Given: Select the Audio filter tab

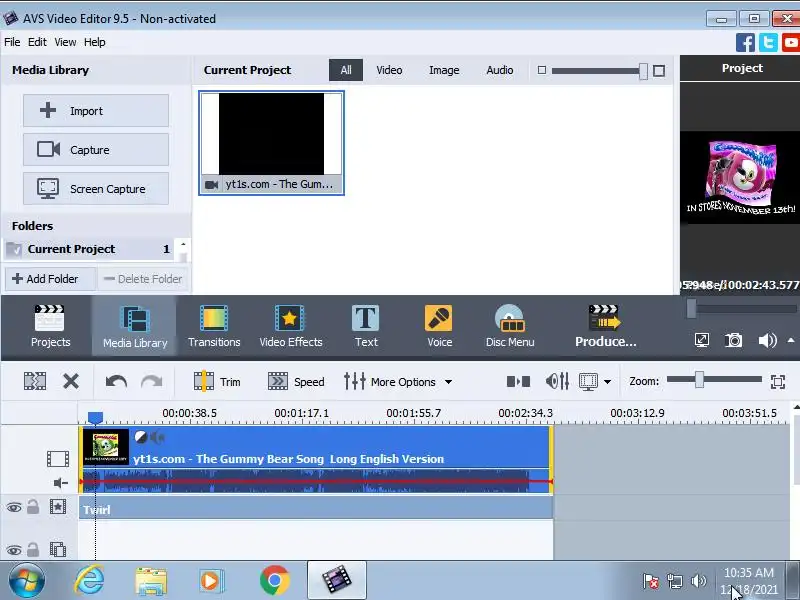Looking at the screenshot, I should pyautogui.click(x=499, y=70).
